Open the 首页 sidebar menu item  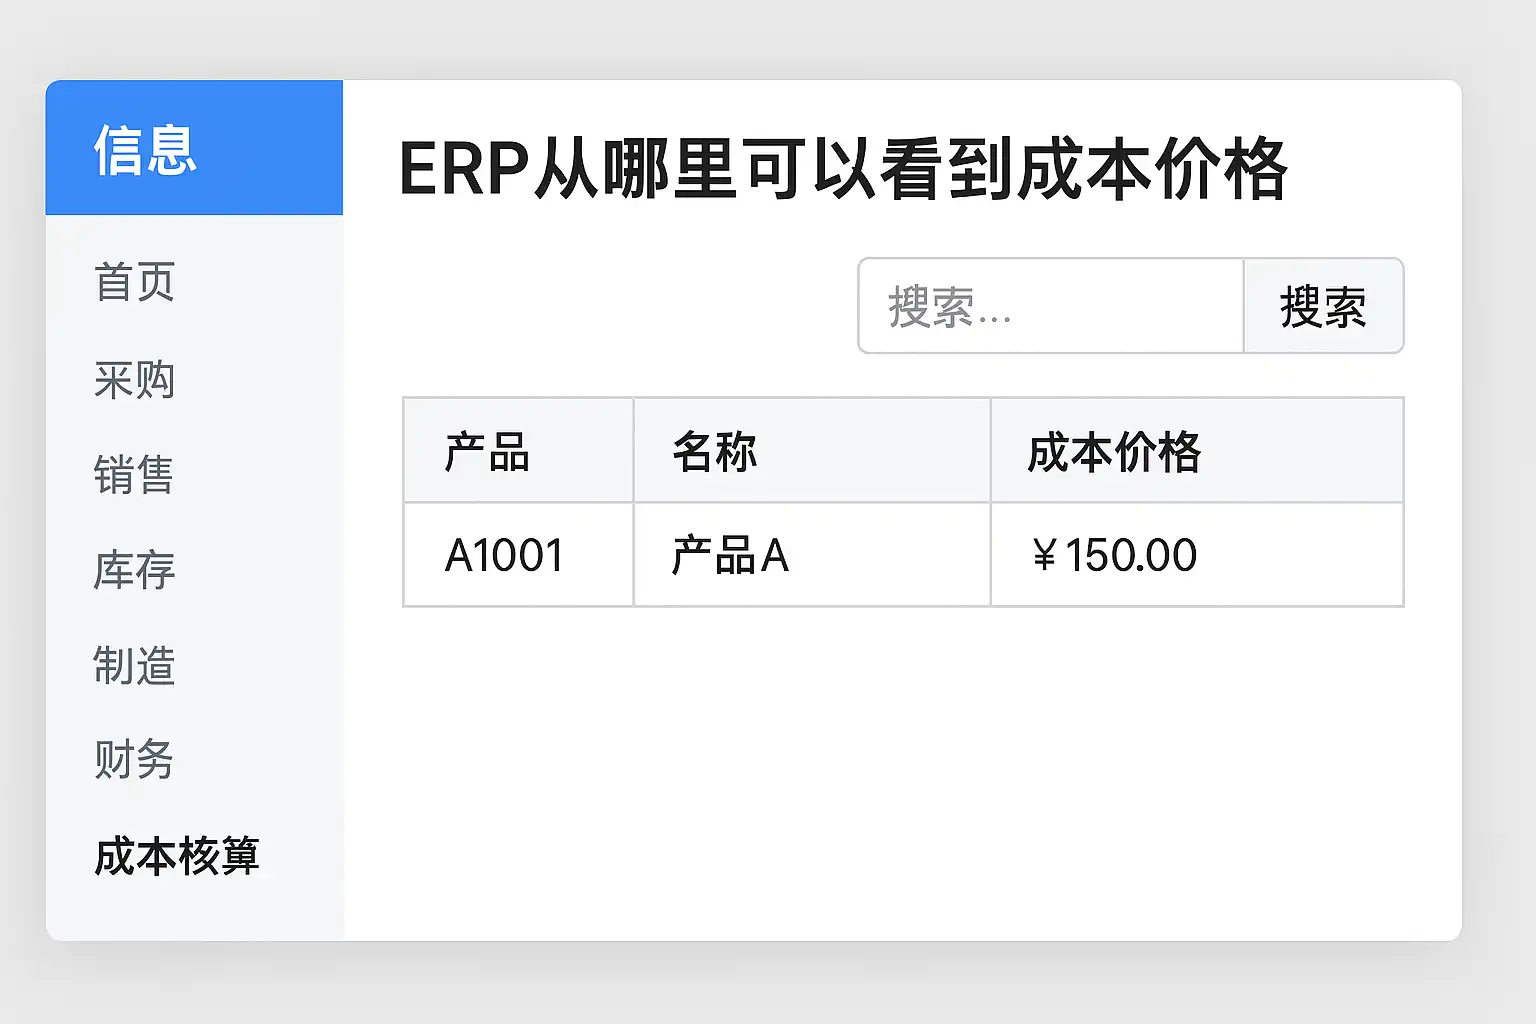(135, 282)
